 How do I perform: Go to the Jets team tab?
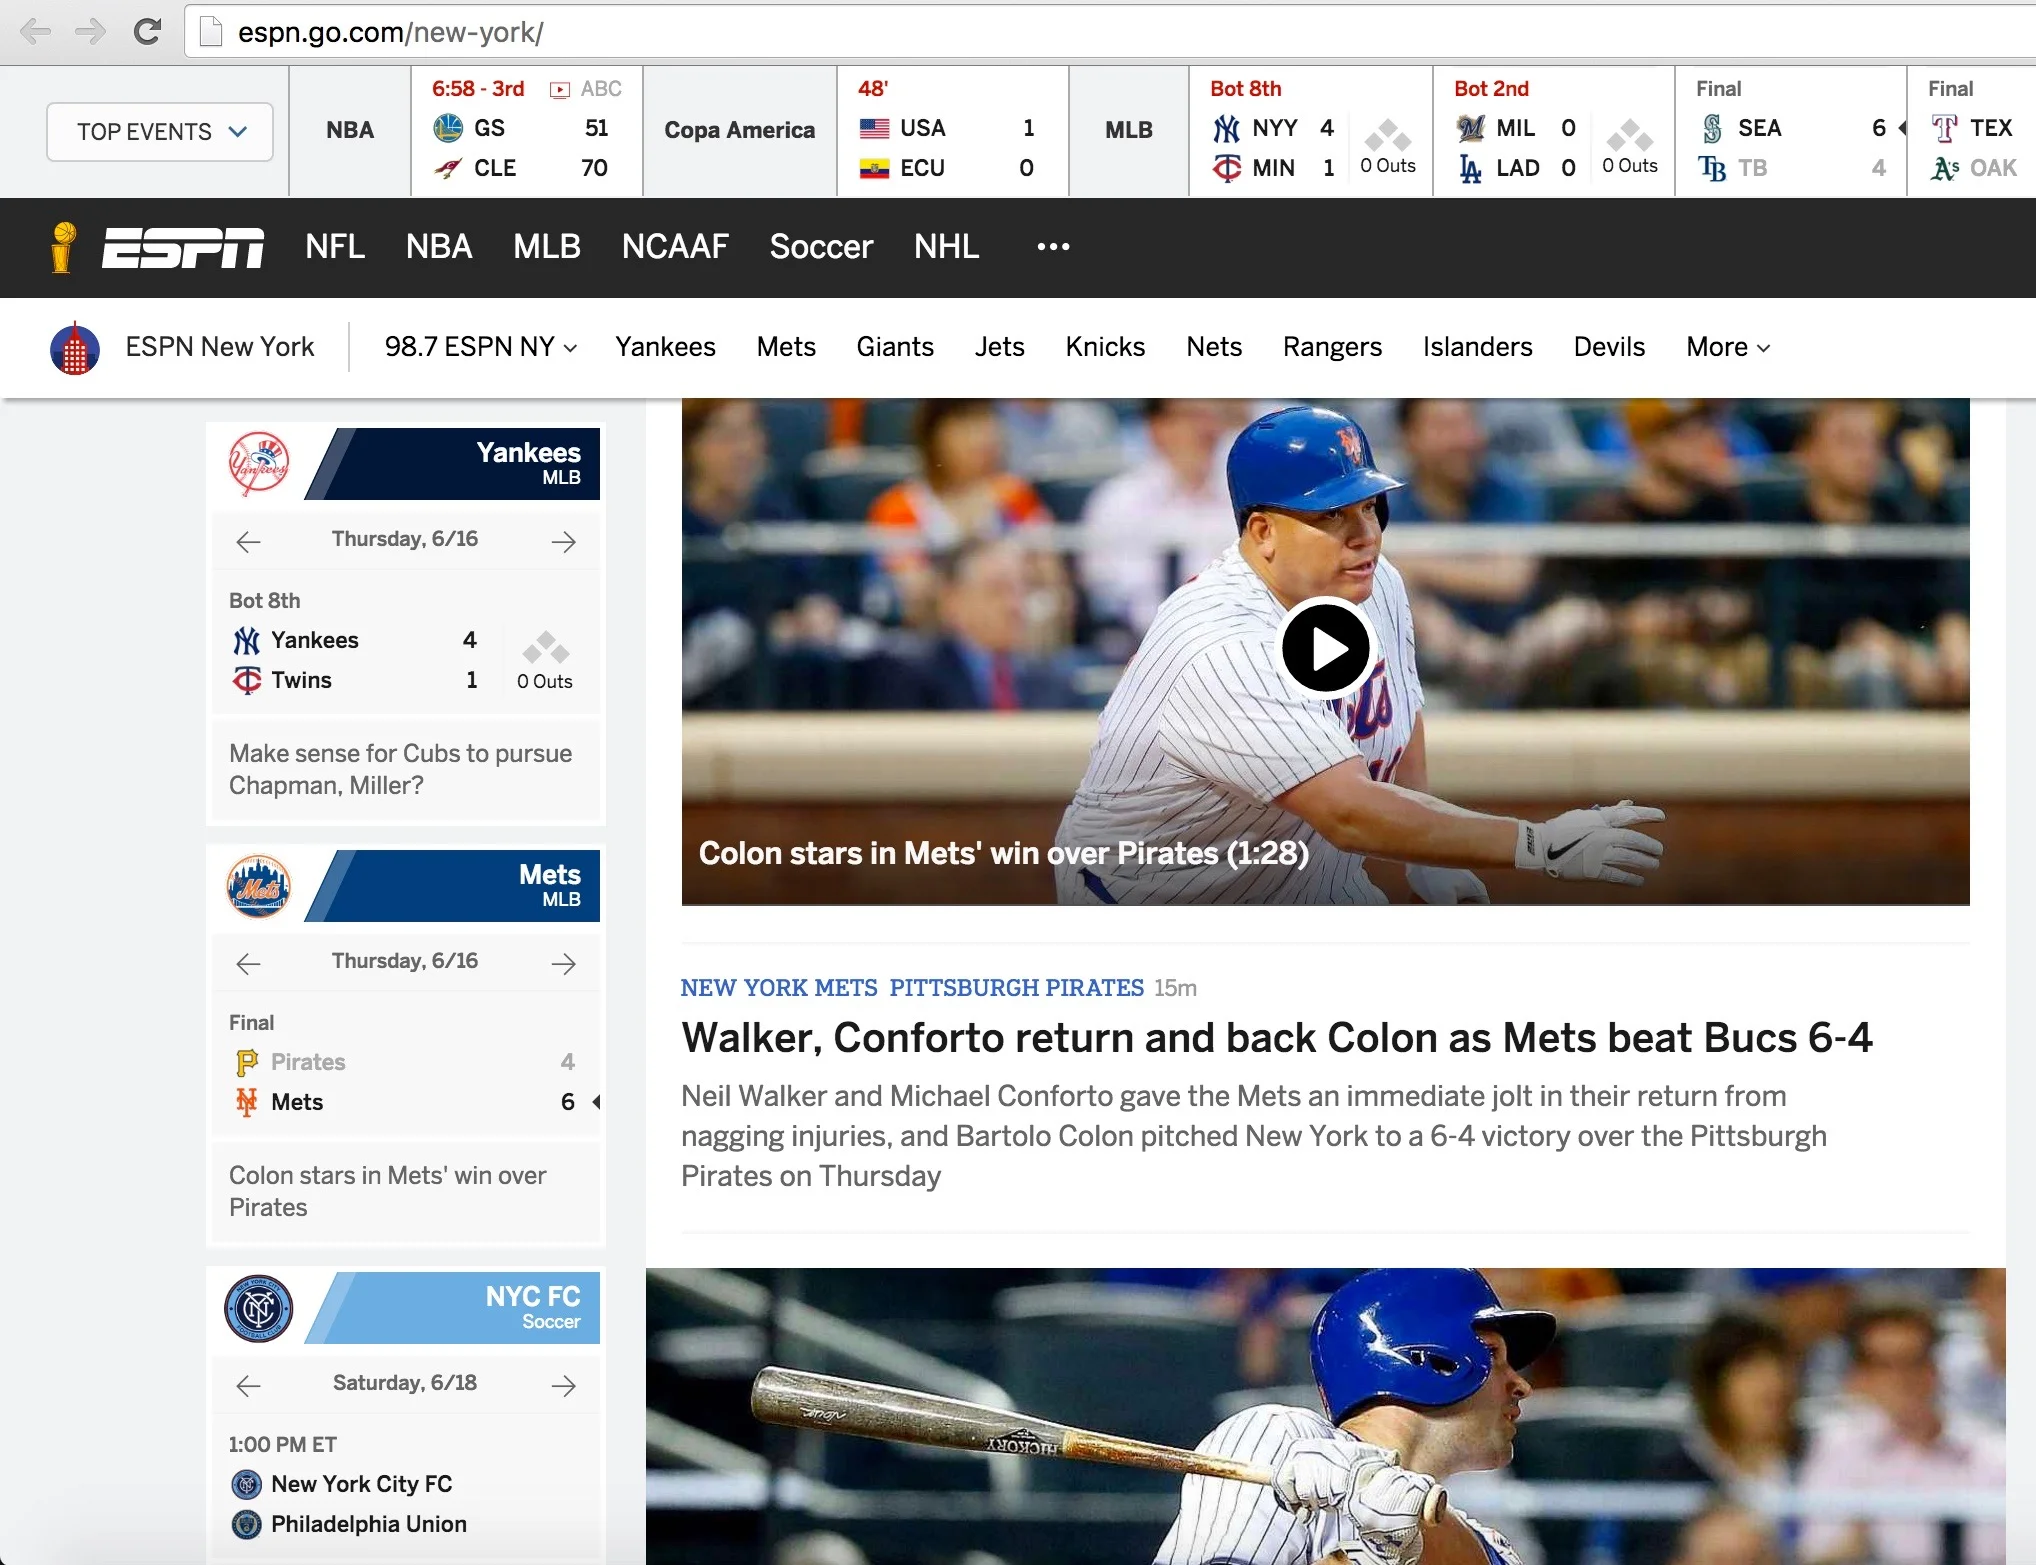[x=1000, y=347]
